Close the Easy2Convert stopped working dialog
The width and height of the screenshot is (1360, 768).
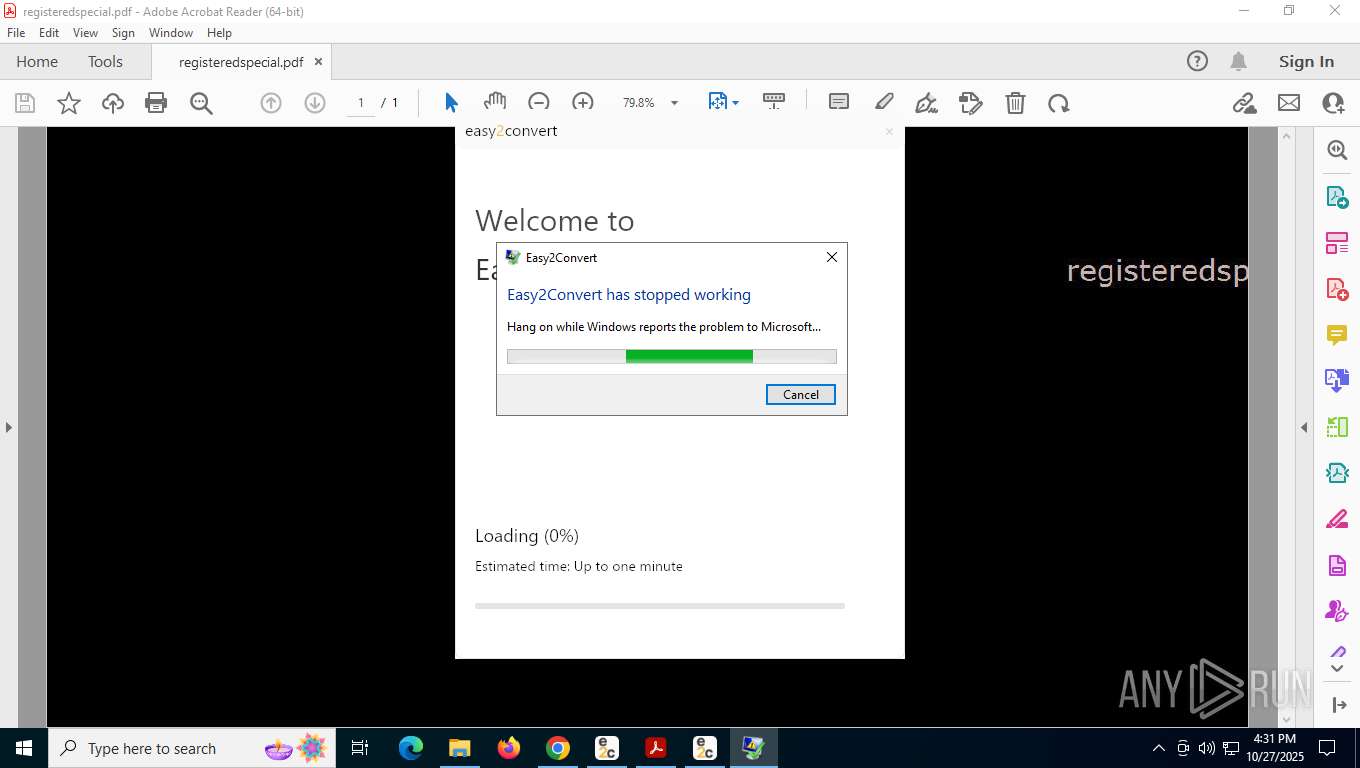point(831,257)
